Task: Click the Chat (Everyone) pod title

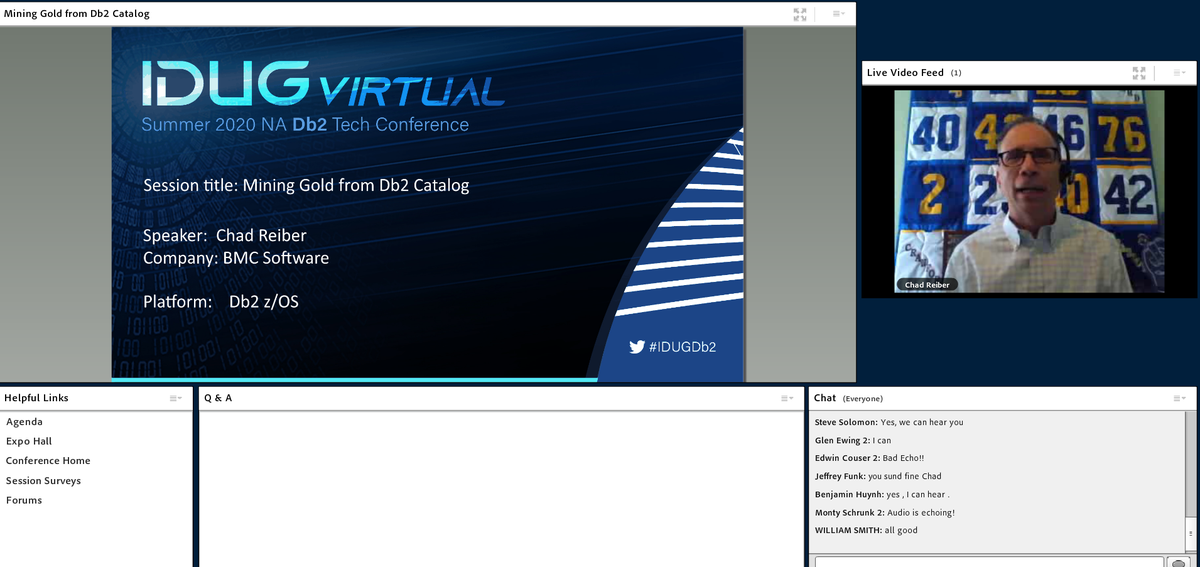Action: (849, 399)
